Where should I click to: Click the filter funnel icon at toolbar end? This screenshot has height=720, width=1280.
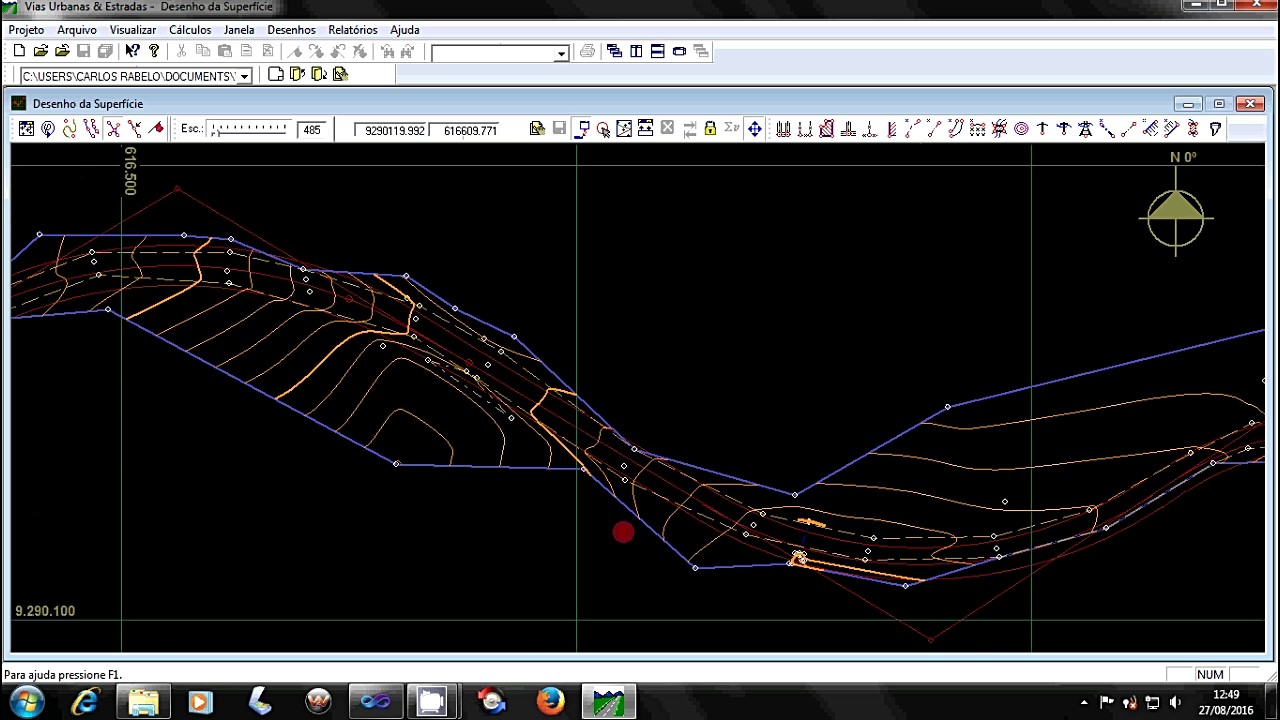(1215, 129)
